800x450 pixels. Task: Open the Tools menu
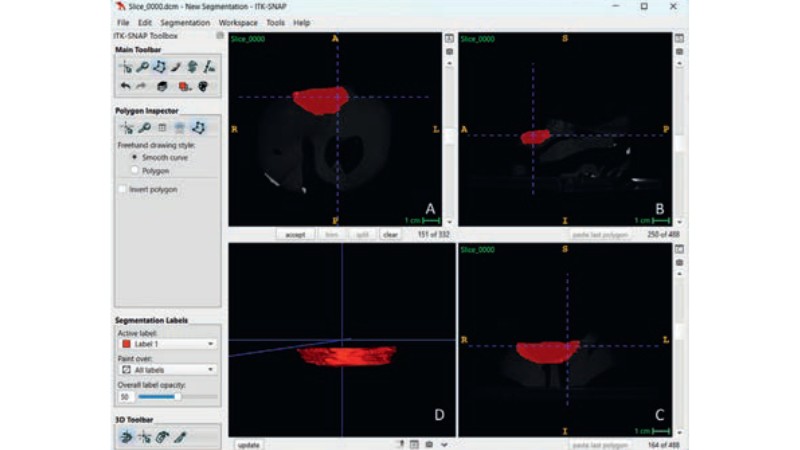[x=275, y=23]
